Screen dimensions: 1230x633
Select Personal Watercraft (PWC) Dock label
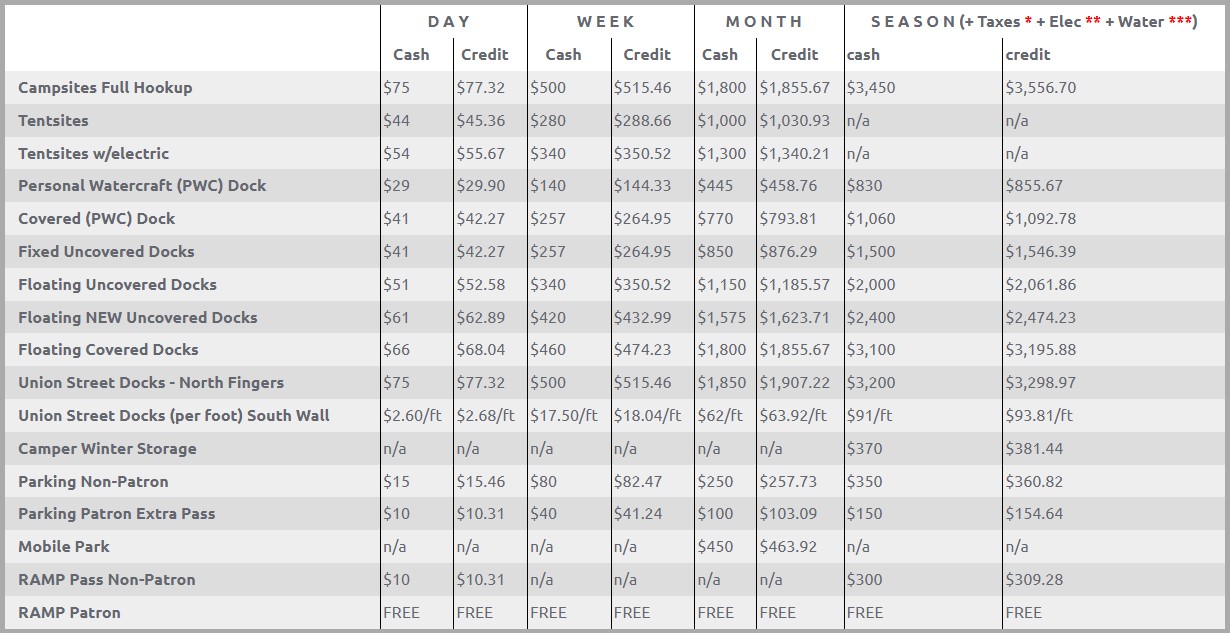[142, 185]
